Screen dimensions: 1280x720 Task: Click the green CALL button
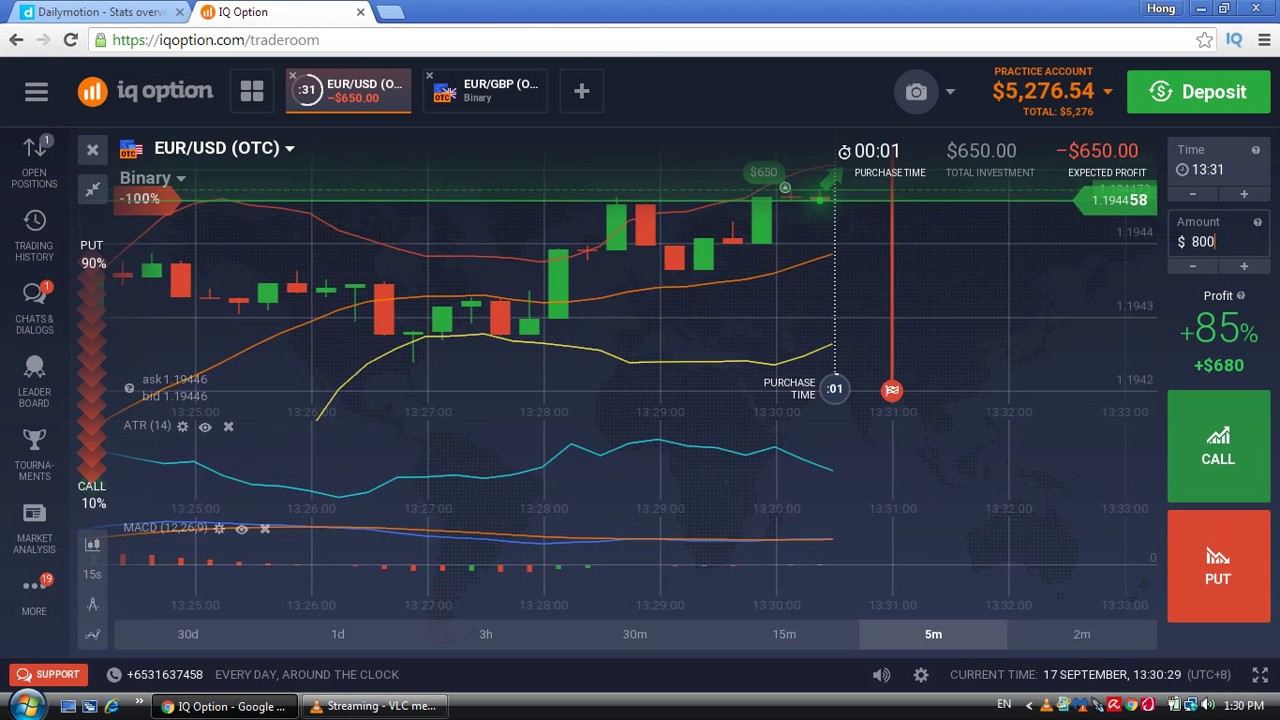[x=1218, y=446]
